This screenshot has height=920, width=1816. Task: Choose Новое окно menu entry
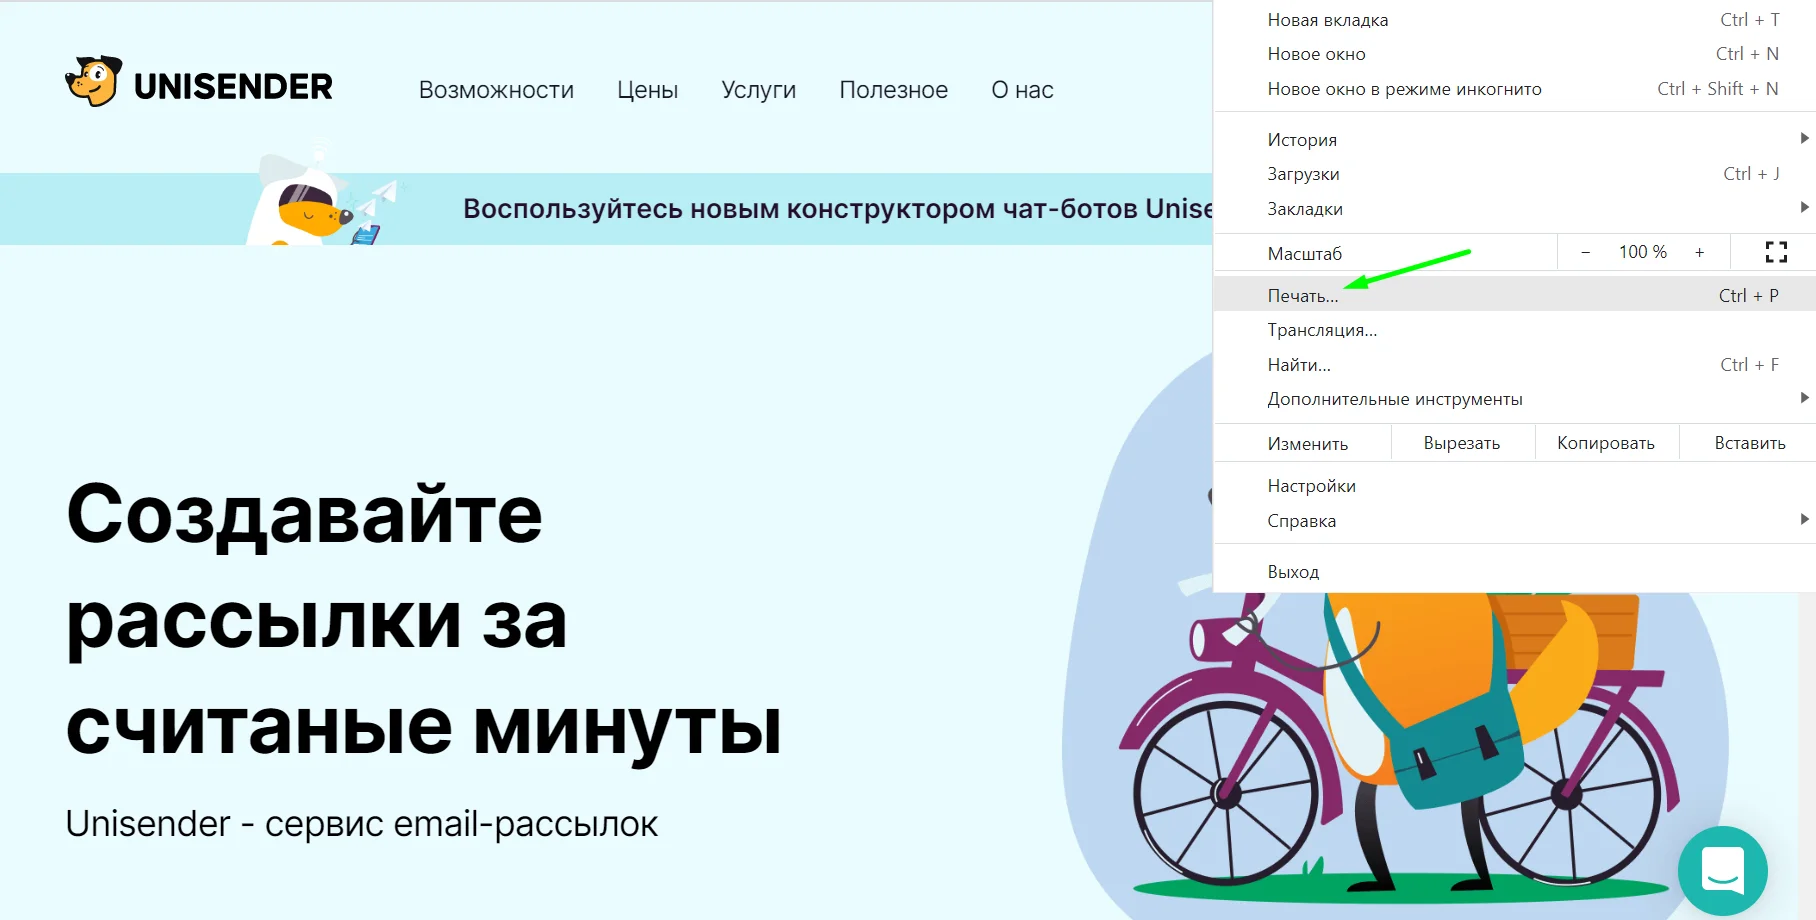point(1514,54)
